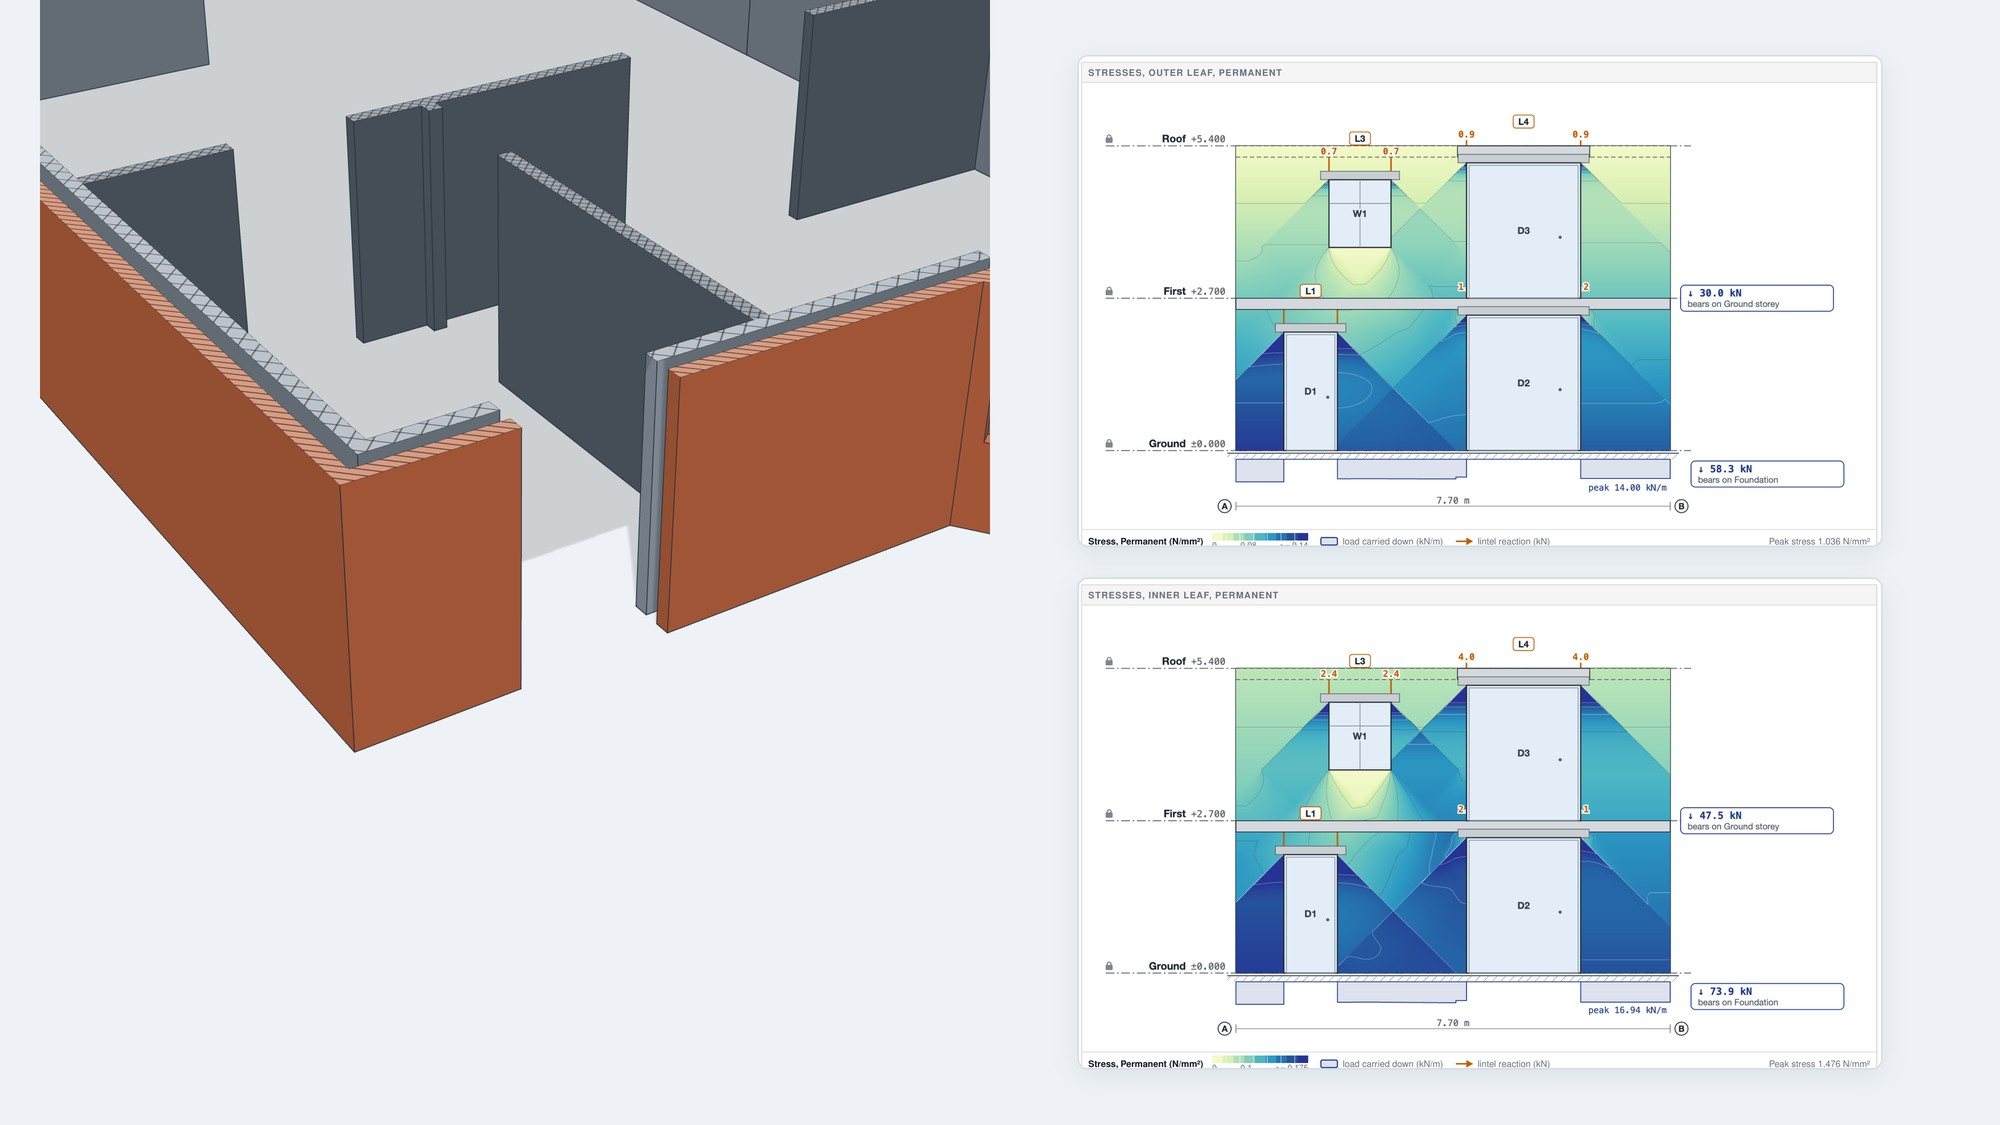Screen dimensions: 2000x1125
Task: Click inner leaf stress color scale bar
Action: point(1260,1060)
